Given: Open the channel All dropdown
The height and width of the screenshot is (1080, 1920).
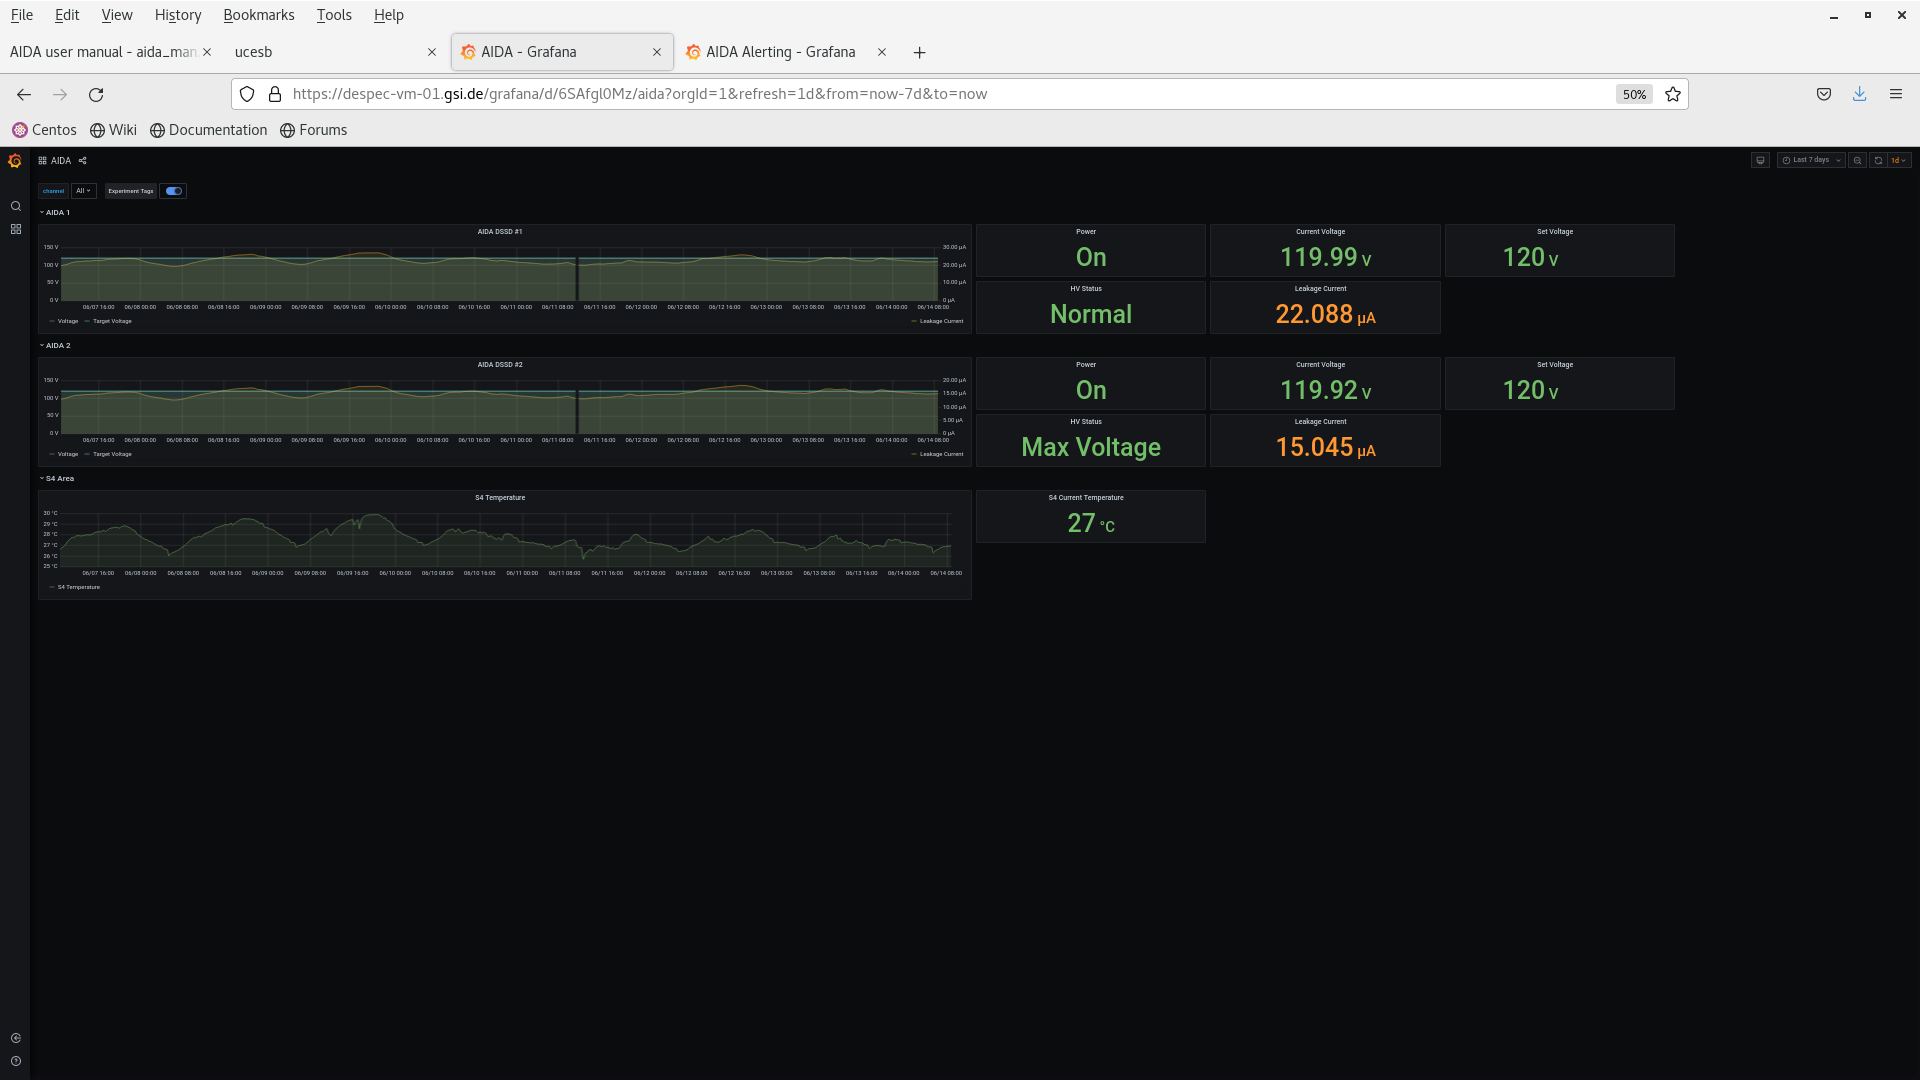Looking at the screenshot, I should pyautogui.click(x=84, y=191).
